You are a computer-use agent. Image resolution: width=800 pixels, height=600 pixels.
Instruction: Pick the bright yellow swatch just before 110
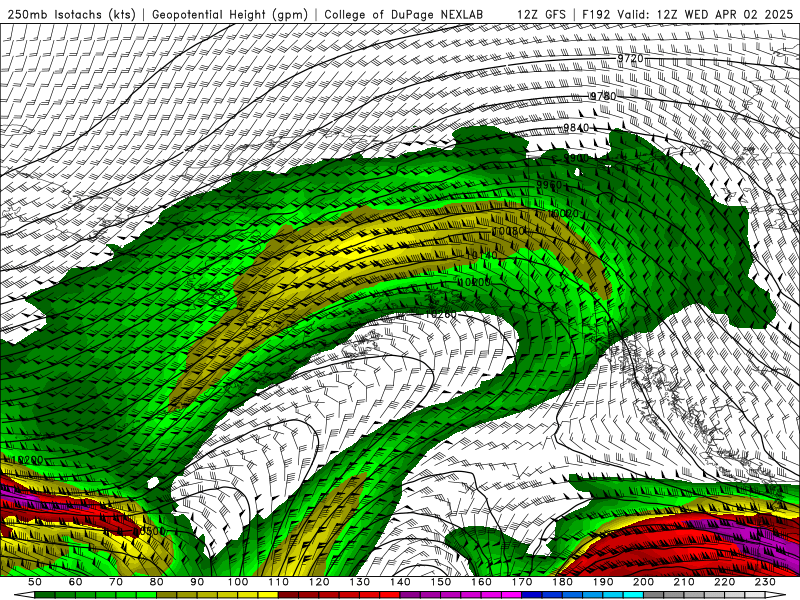pos(268,595)
